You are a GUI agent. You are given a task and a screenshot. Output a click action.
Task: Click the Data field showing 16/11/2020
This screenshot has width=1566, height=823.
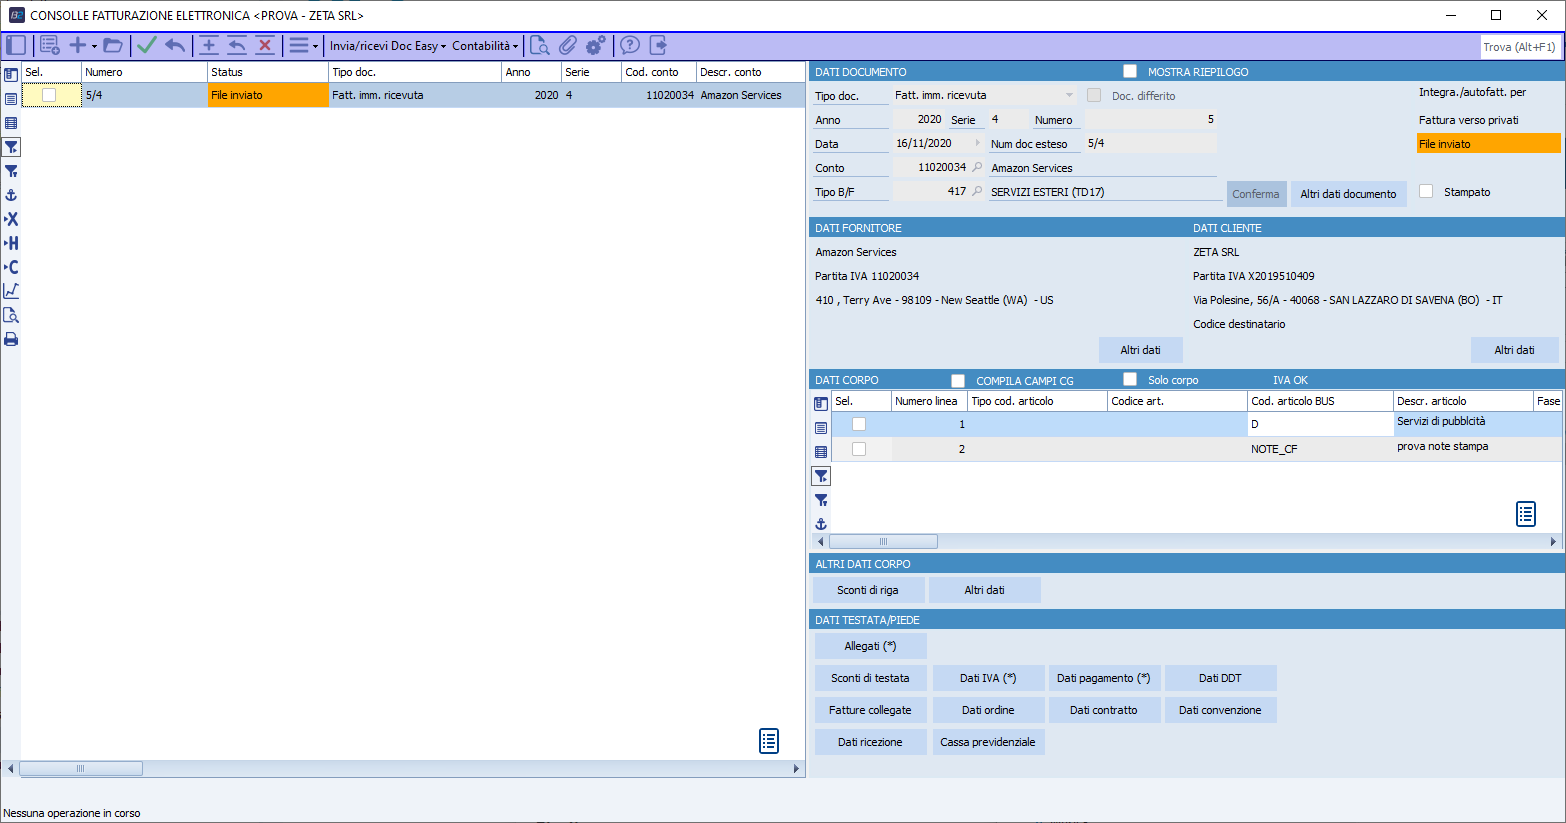tap(938, 143)
